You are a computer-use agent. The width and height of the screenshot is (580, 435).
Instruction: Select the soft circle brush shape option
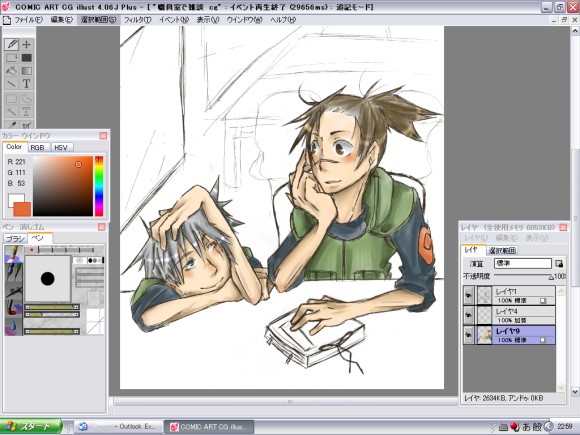79,260
